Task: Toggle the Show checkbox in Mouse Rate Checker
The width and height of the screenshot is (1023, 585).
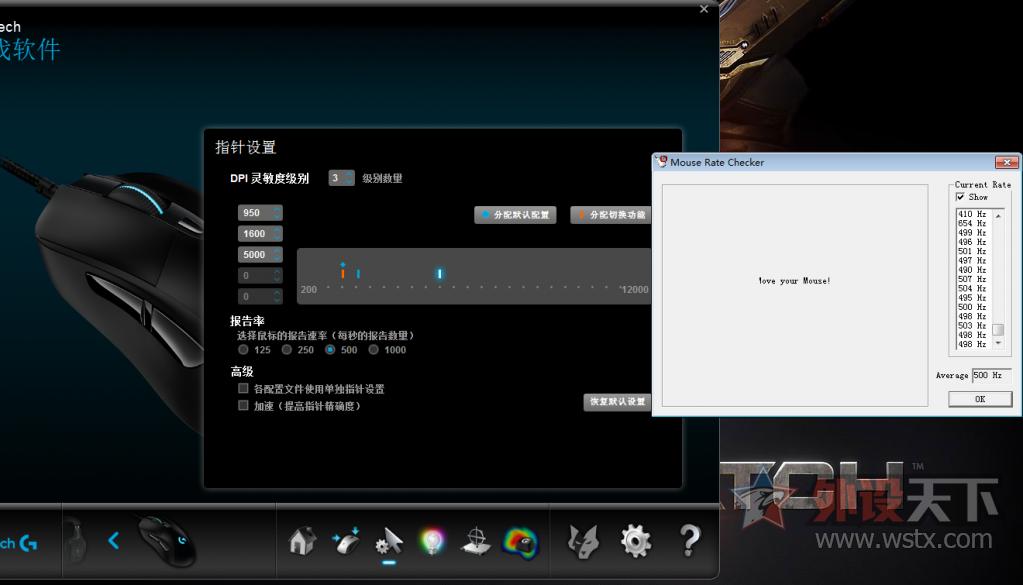Action: pyautogui.click(x=961, y=197)
